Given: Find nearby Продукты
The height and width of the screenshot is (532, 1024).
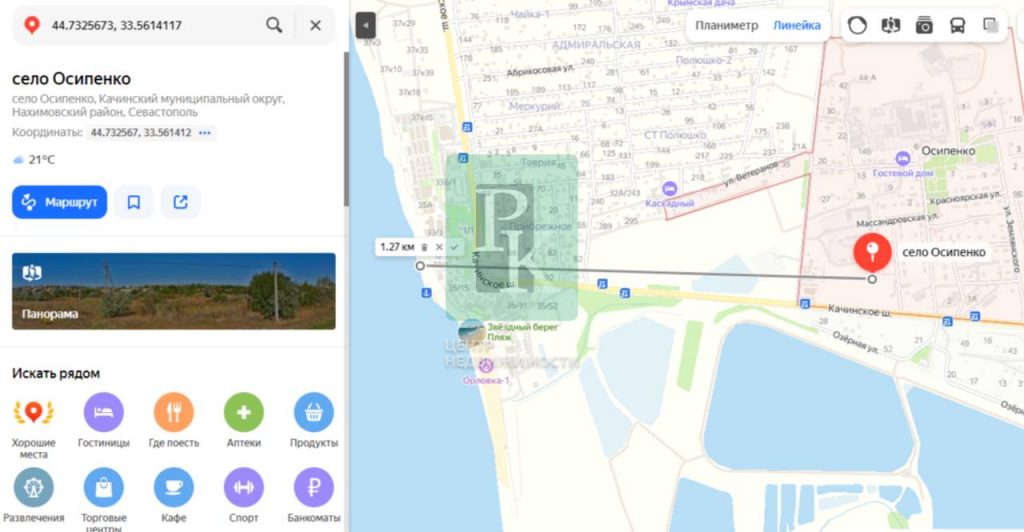Looking at the screenshot, I should tap(313, 420).
